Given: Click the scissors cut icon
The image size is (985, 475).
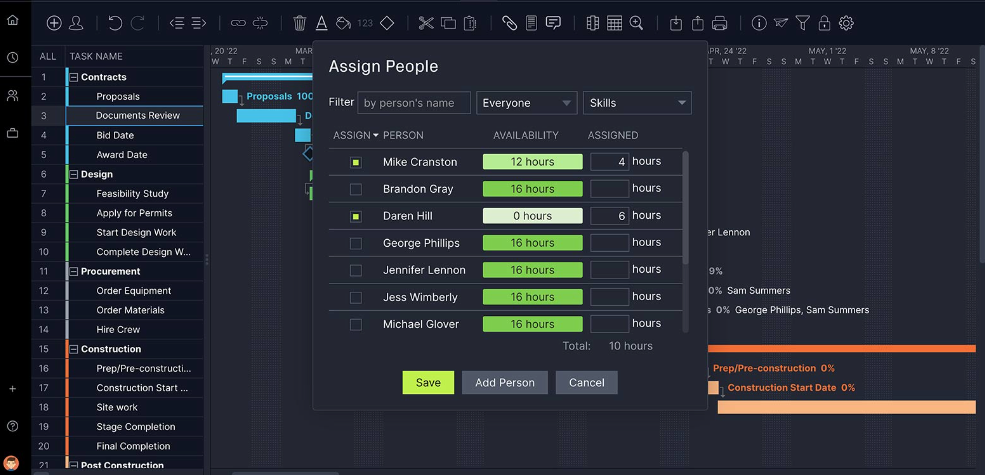Looking at the screenshot, I should (x=426, y=23).
